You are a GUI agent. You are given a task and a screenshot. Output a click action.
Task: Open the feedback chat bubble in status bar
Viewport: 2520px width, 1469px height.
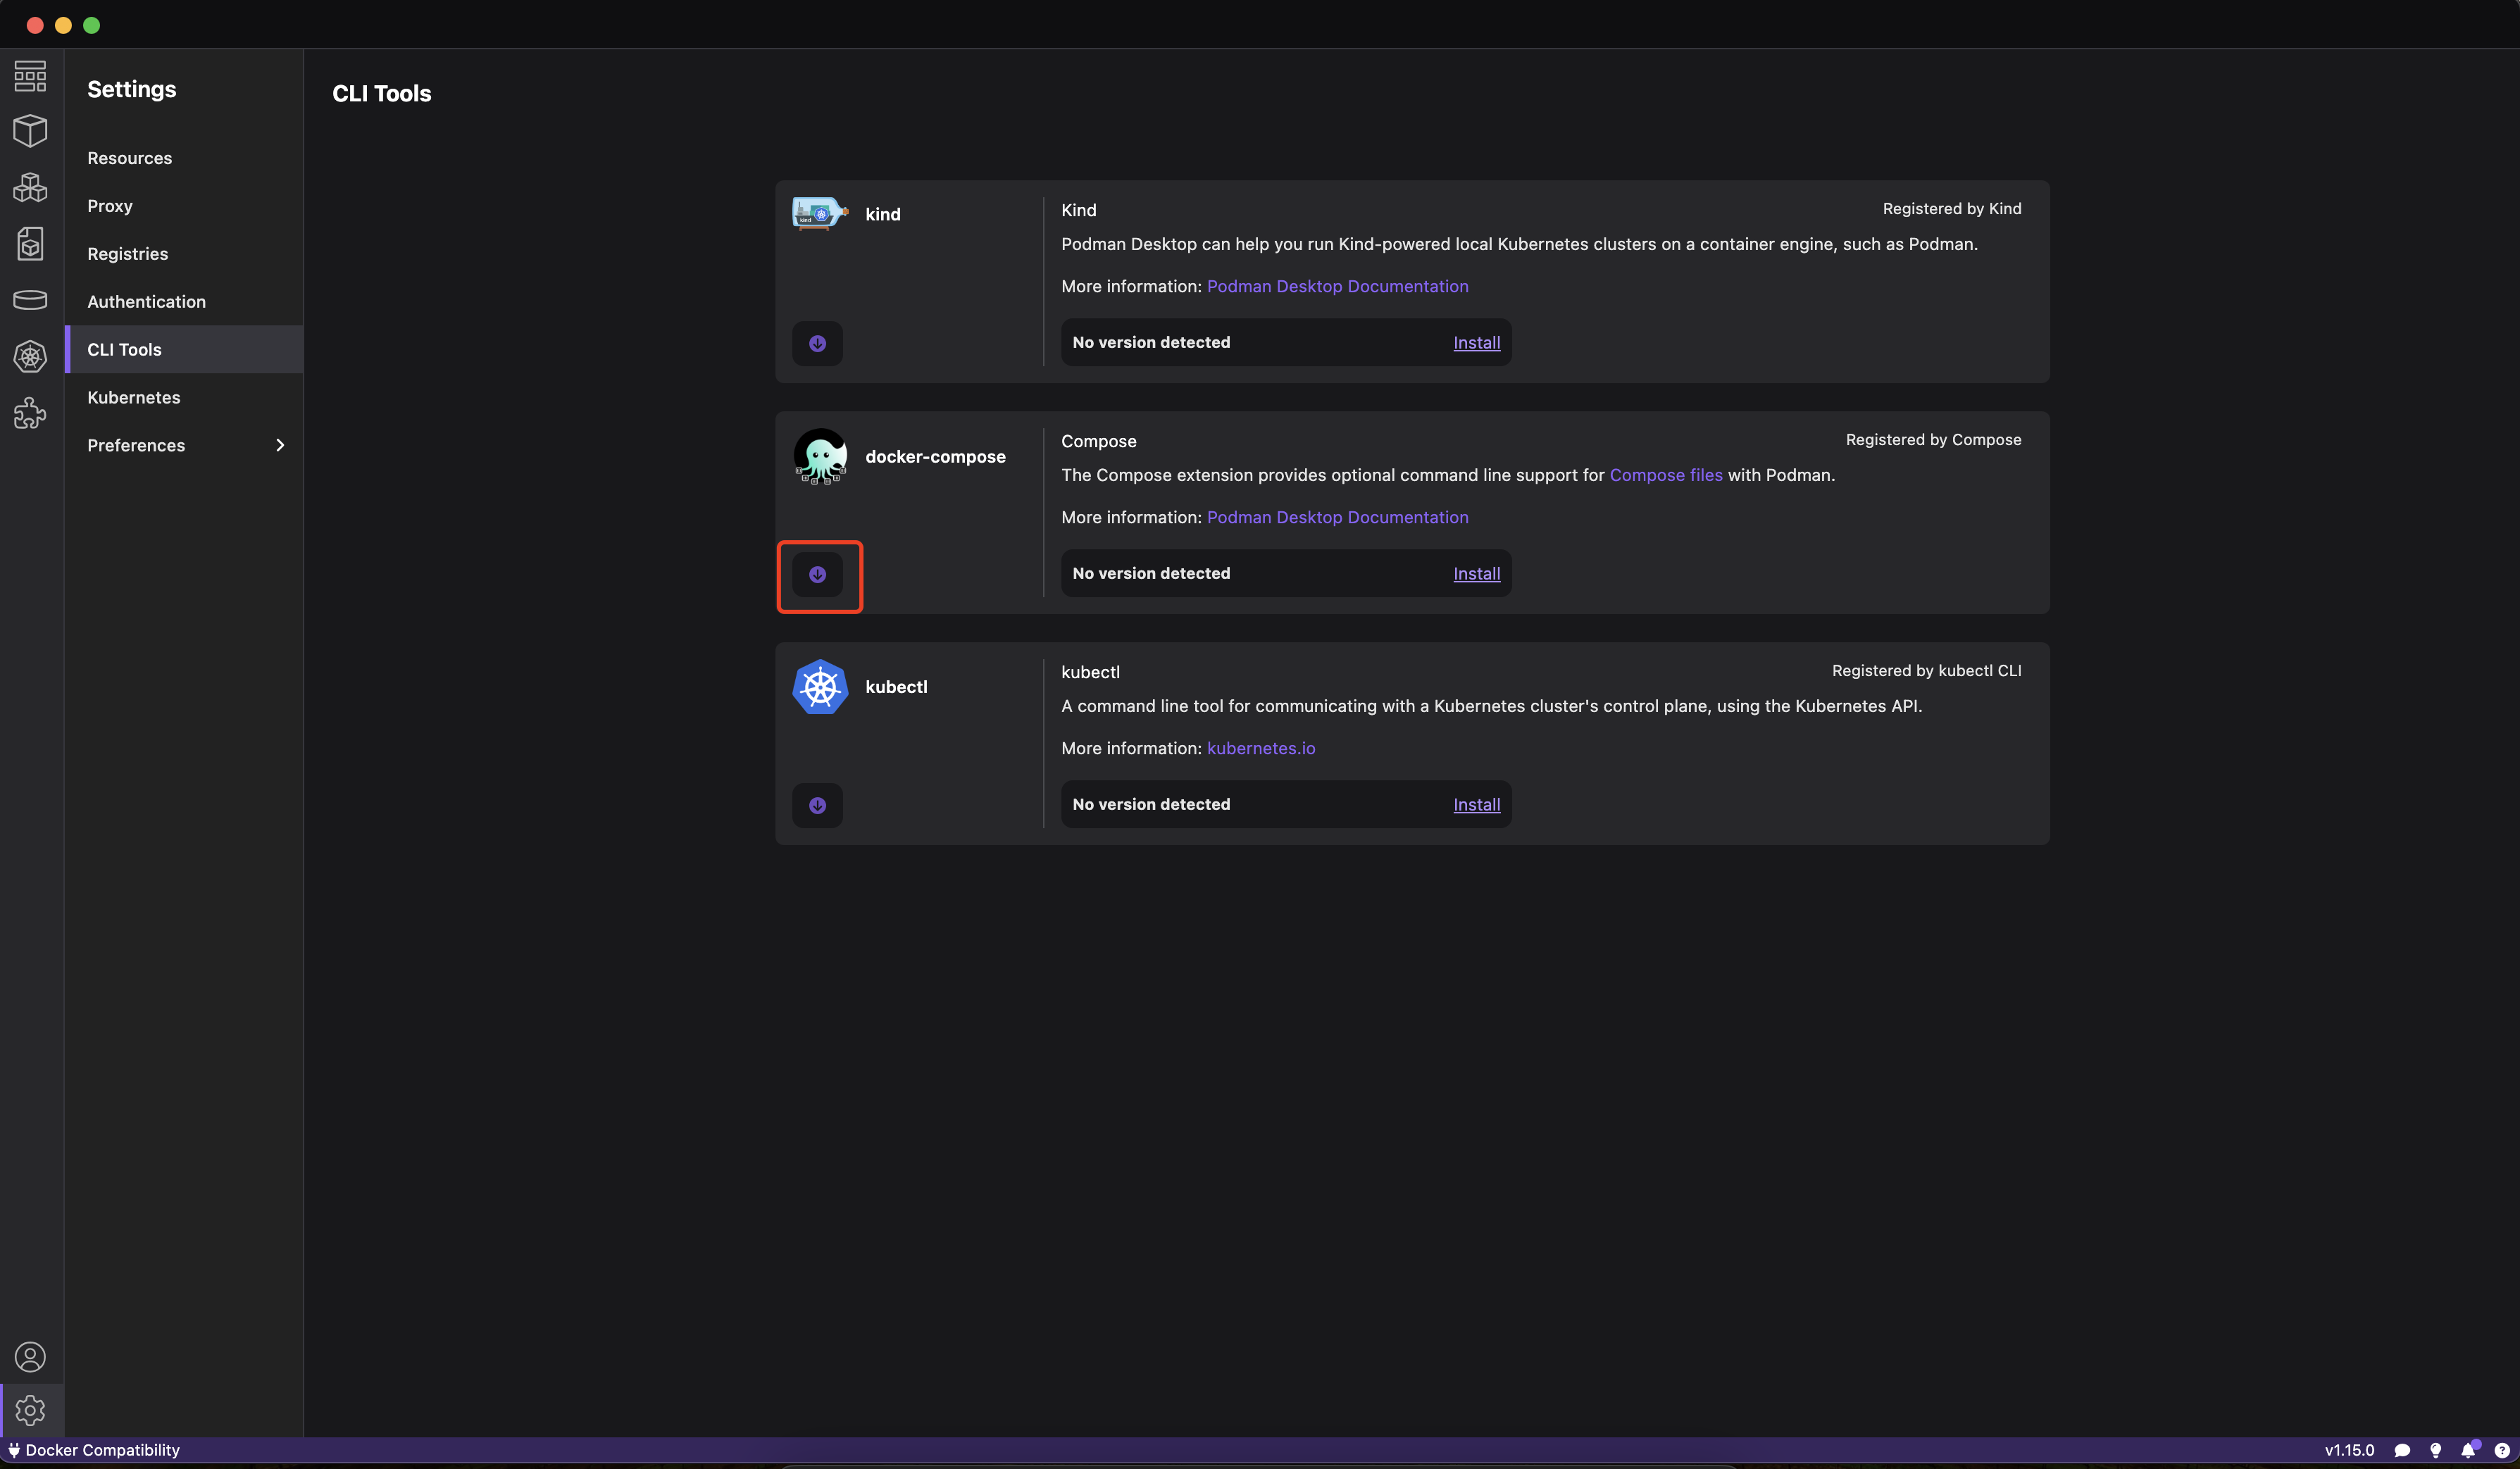coord(2402,1450)
